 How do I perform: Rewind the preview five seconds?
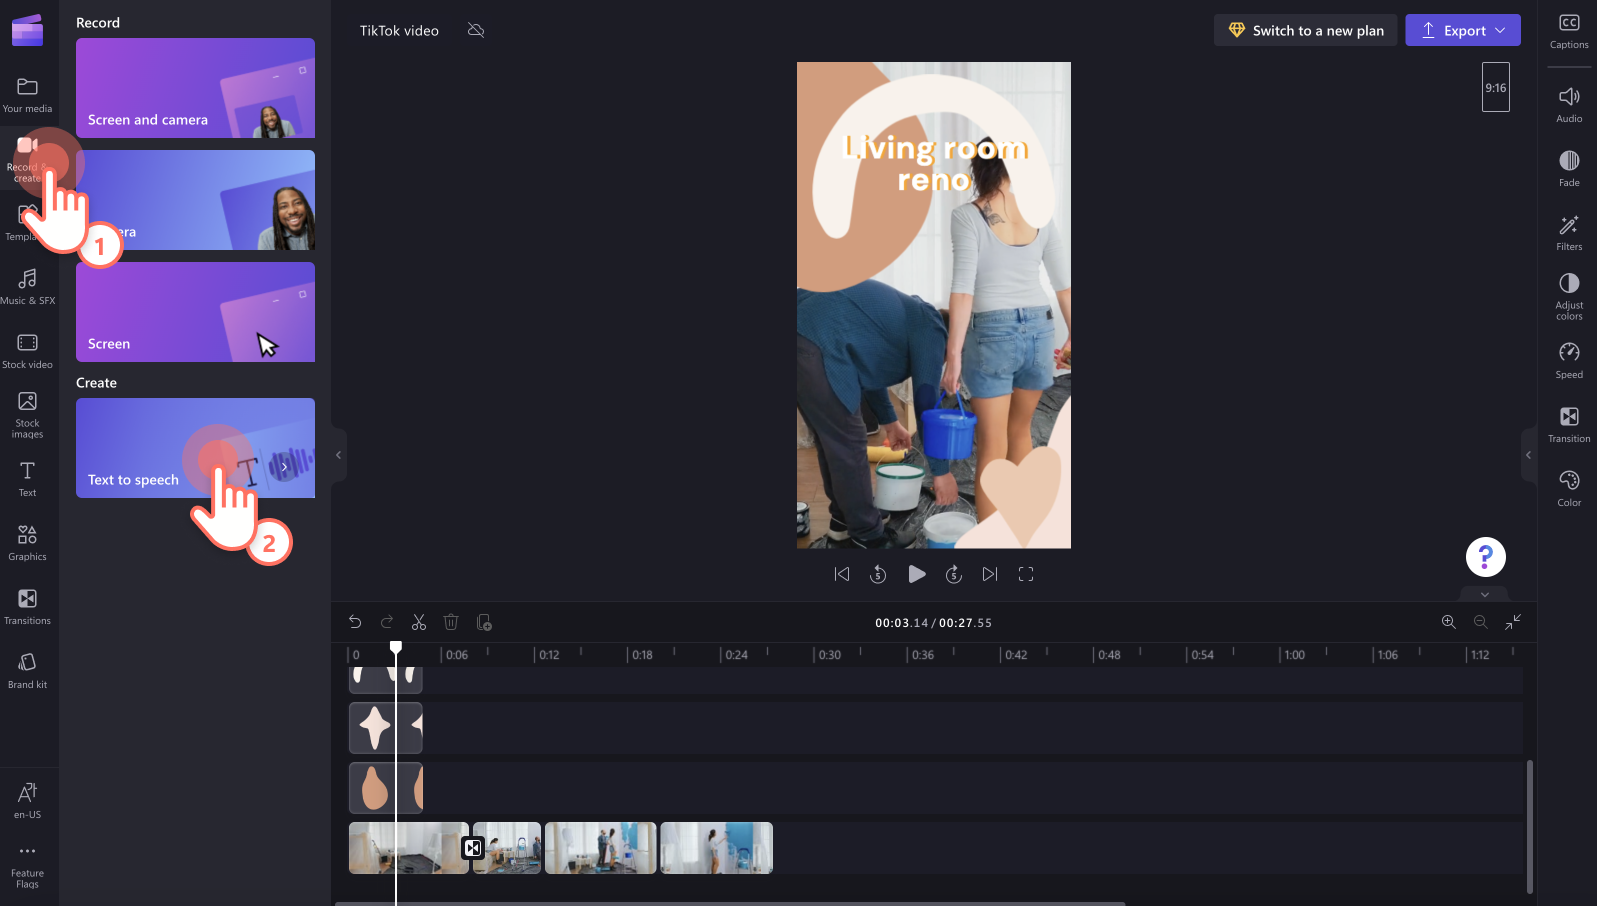tap(878, 574)
